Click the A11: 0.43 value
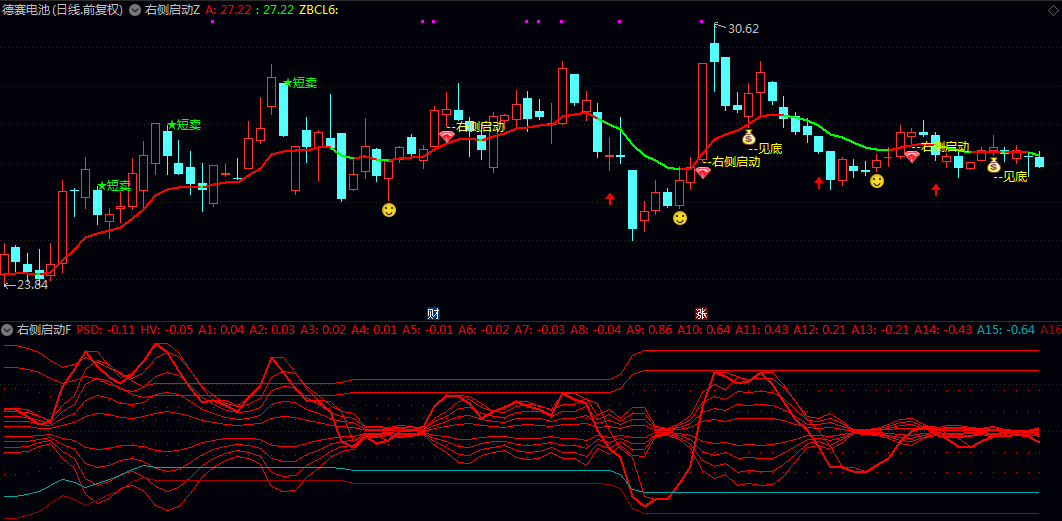 coord(762,331)
